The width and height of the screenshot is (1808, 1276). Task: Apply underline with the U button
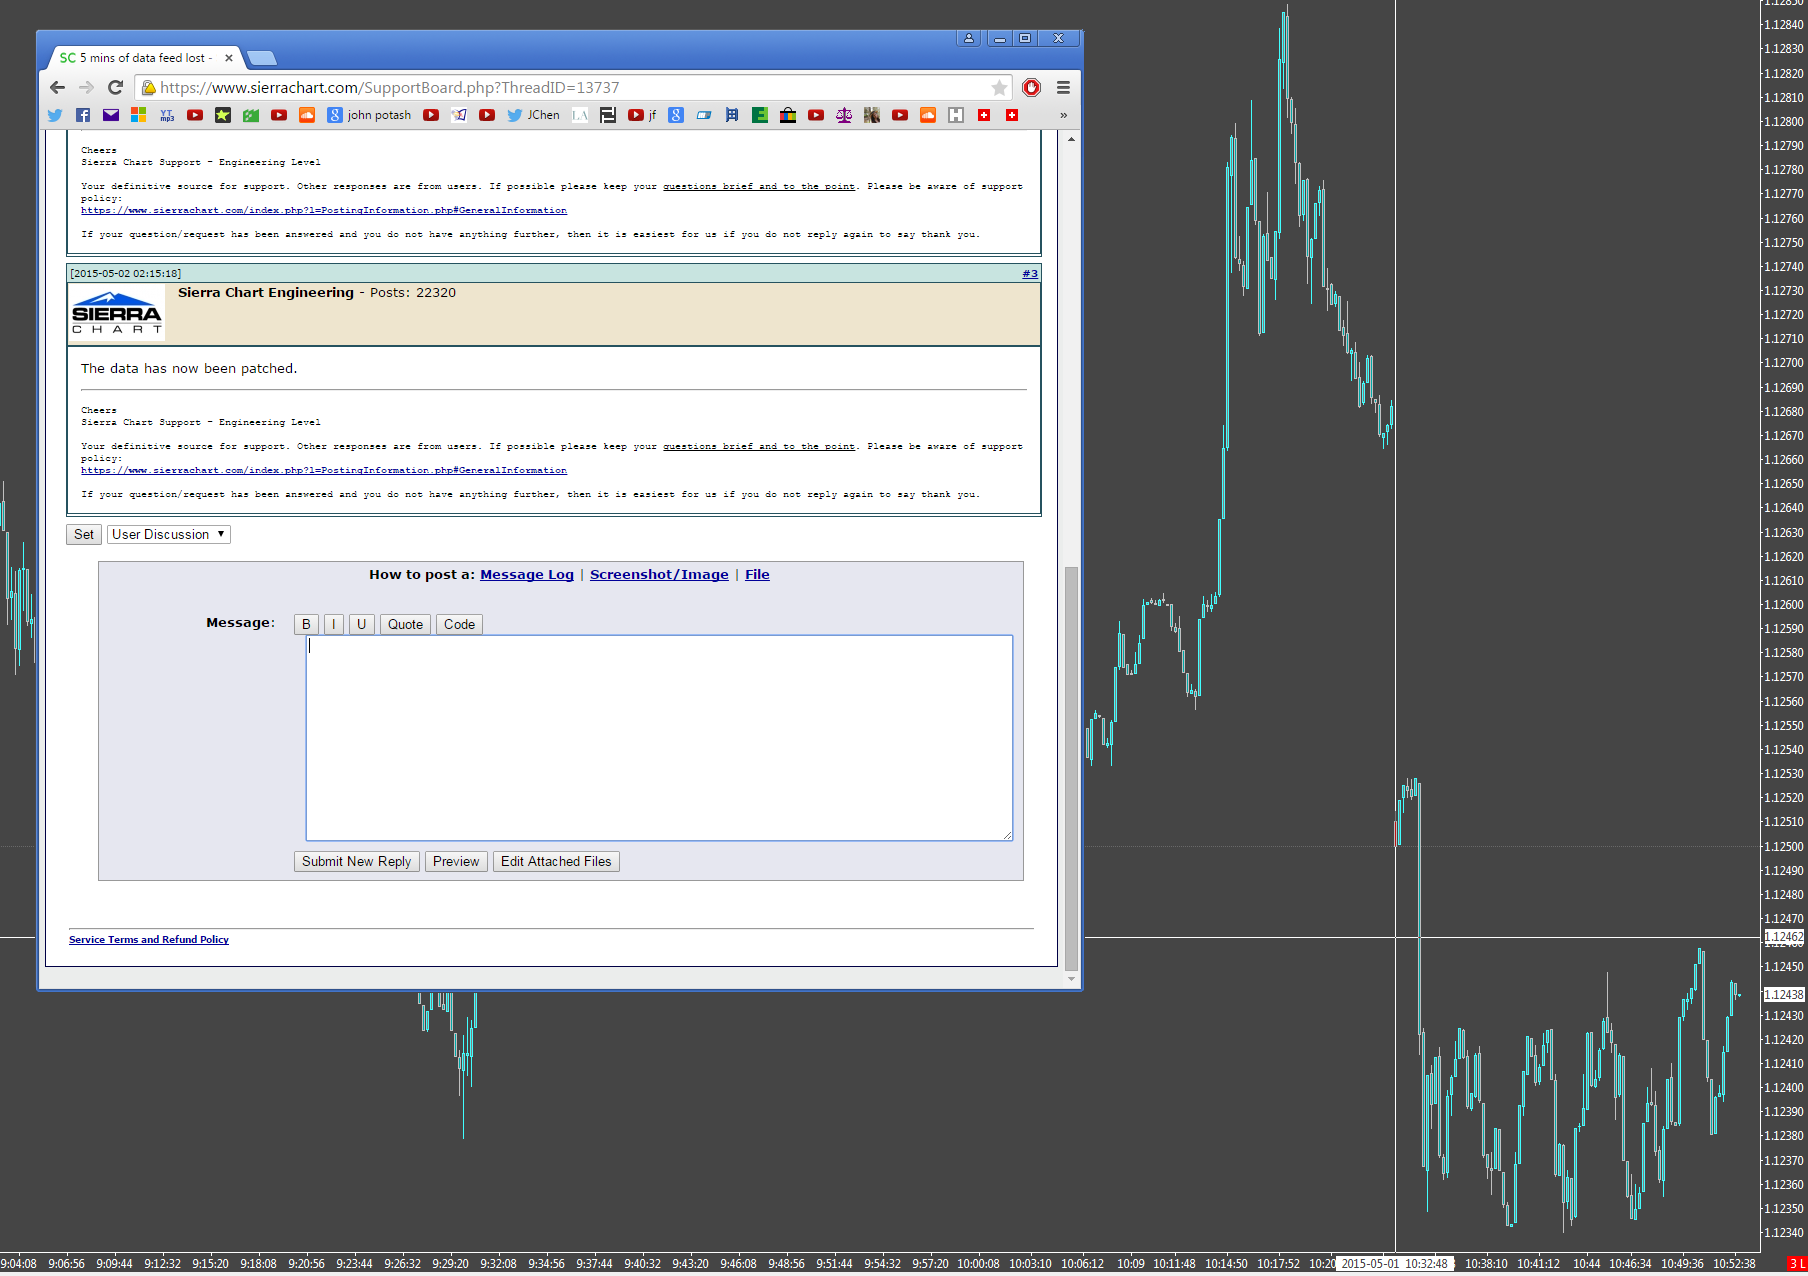pyautogui.click(x=361, y=624)
